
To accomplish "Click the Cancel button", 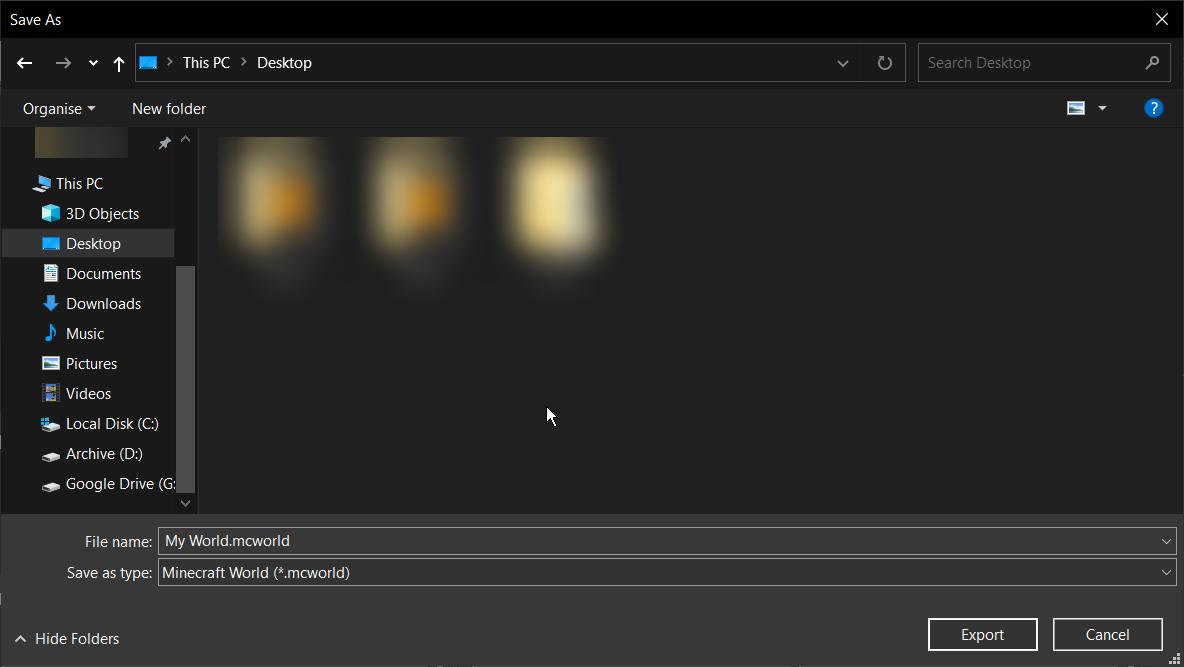I will click(x=1107, y=634).
